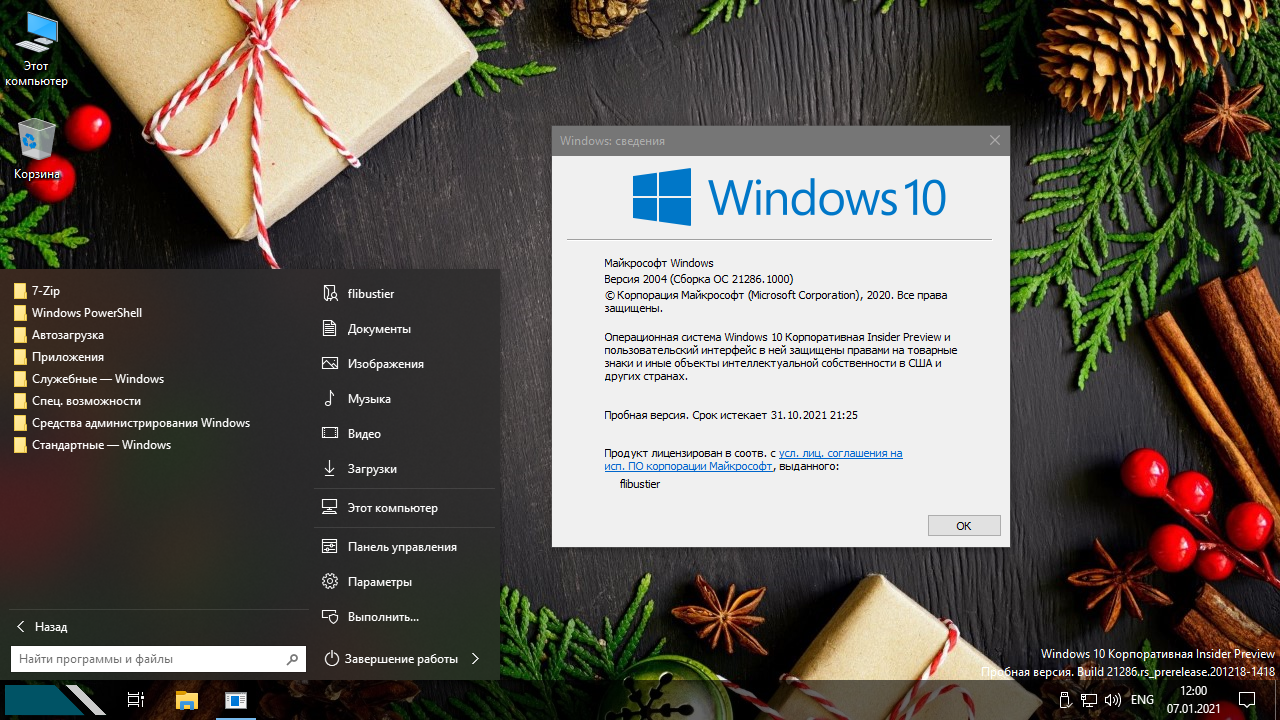The image size is (1280, 720).
Task: Open Документы from the Start menu
Action: coord(405,329)
